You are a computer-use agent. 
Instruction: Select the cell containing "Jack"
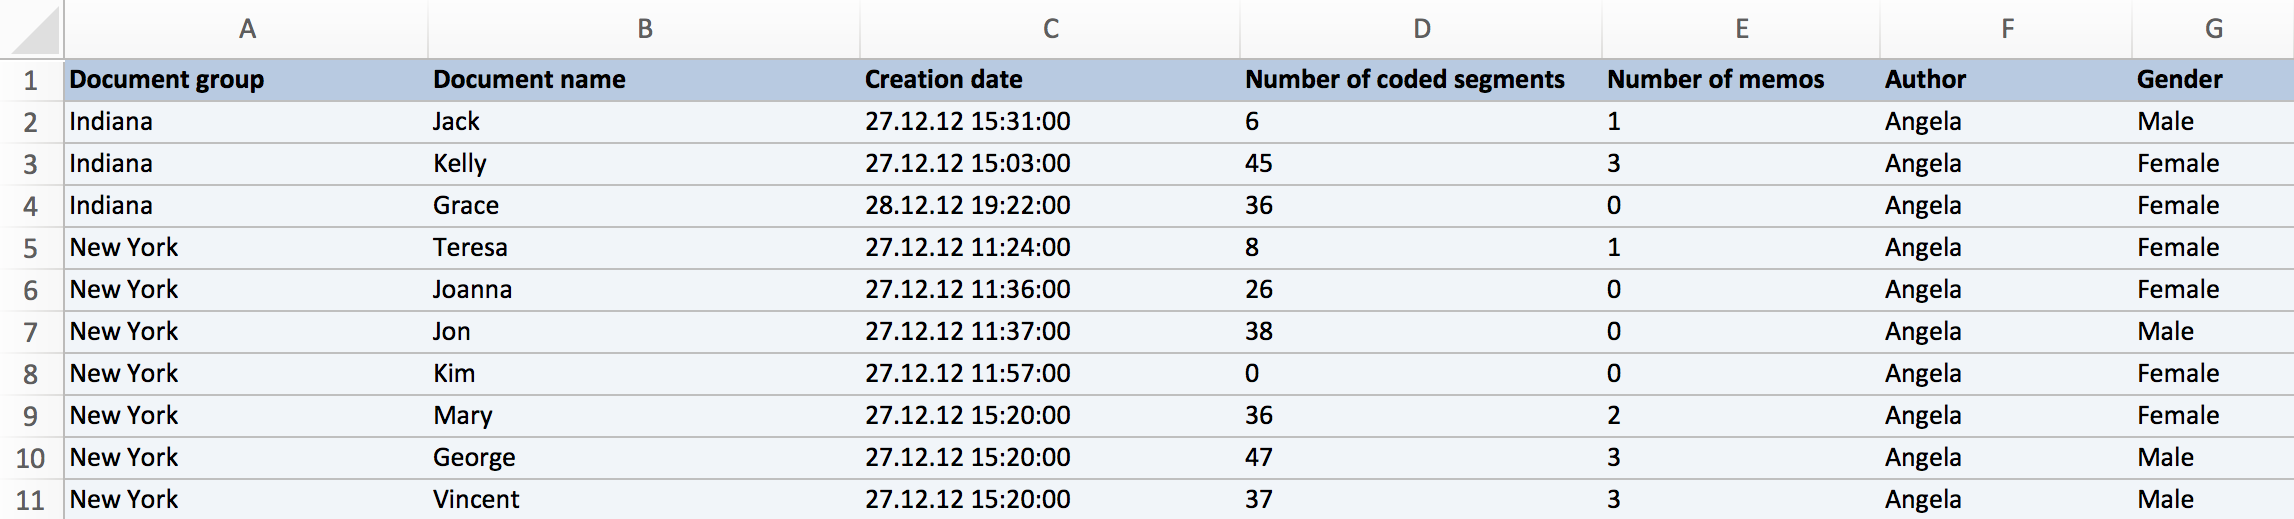[645, 122]
